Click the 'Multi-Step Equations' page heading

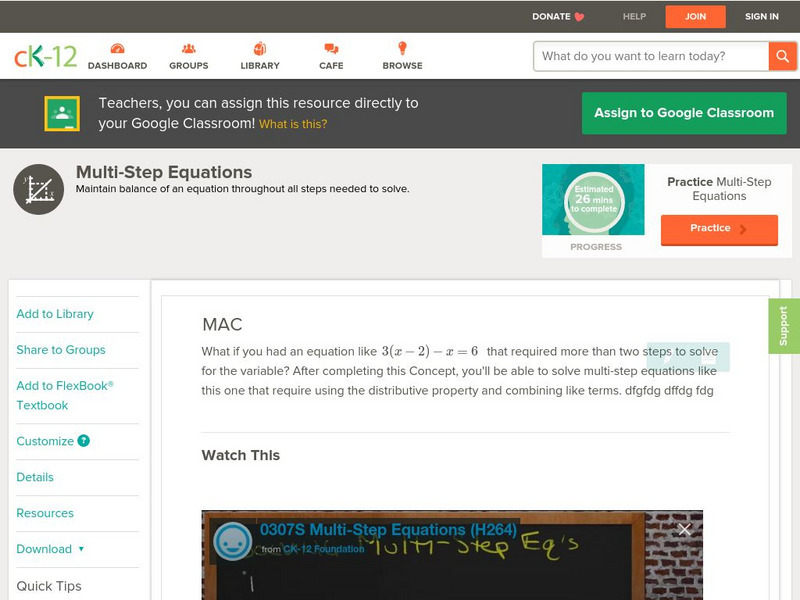(x=164, y=172)
